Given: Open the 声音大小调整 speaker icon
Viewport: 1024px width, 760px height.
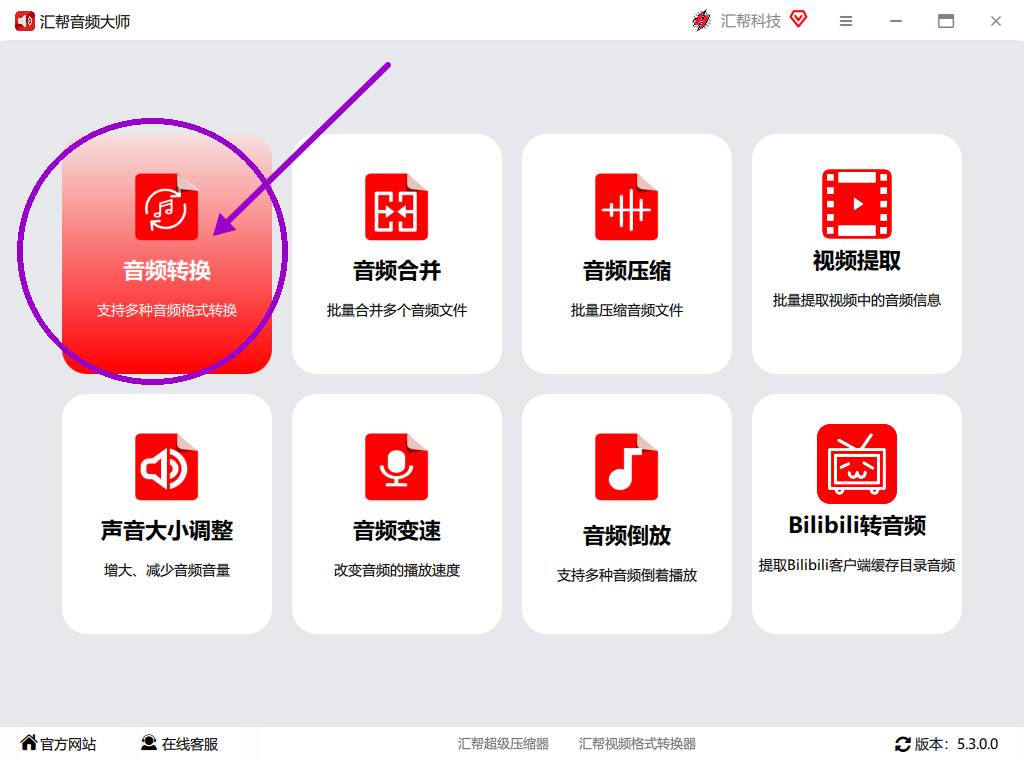Looking at the screenshot, I should click(167, 467).
